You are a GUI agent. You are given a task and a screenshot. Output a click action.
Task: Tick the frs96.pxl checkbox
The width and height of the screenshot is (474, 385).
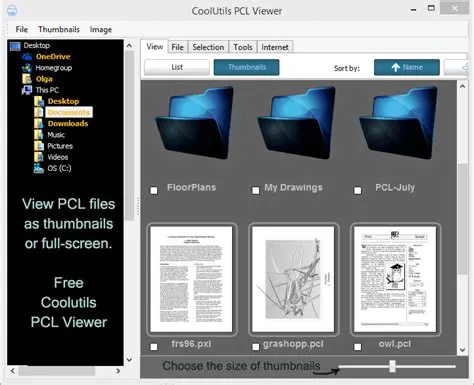(x=154, y=347)
